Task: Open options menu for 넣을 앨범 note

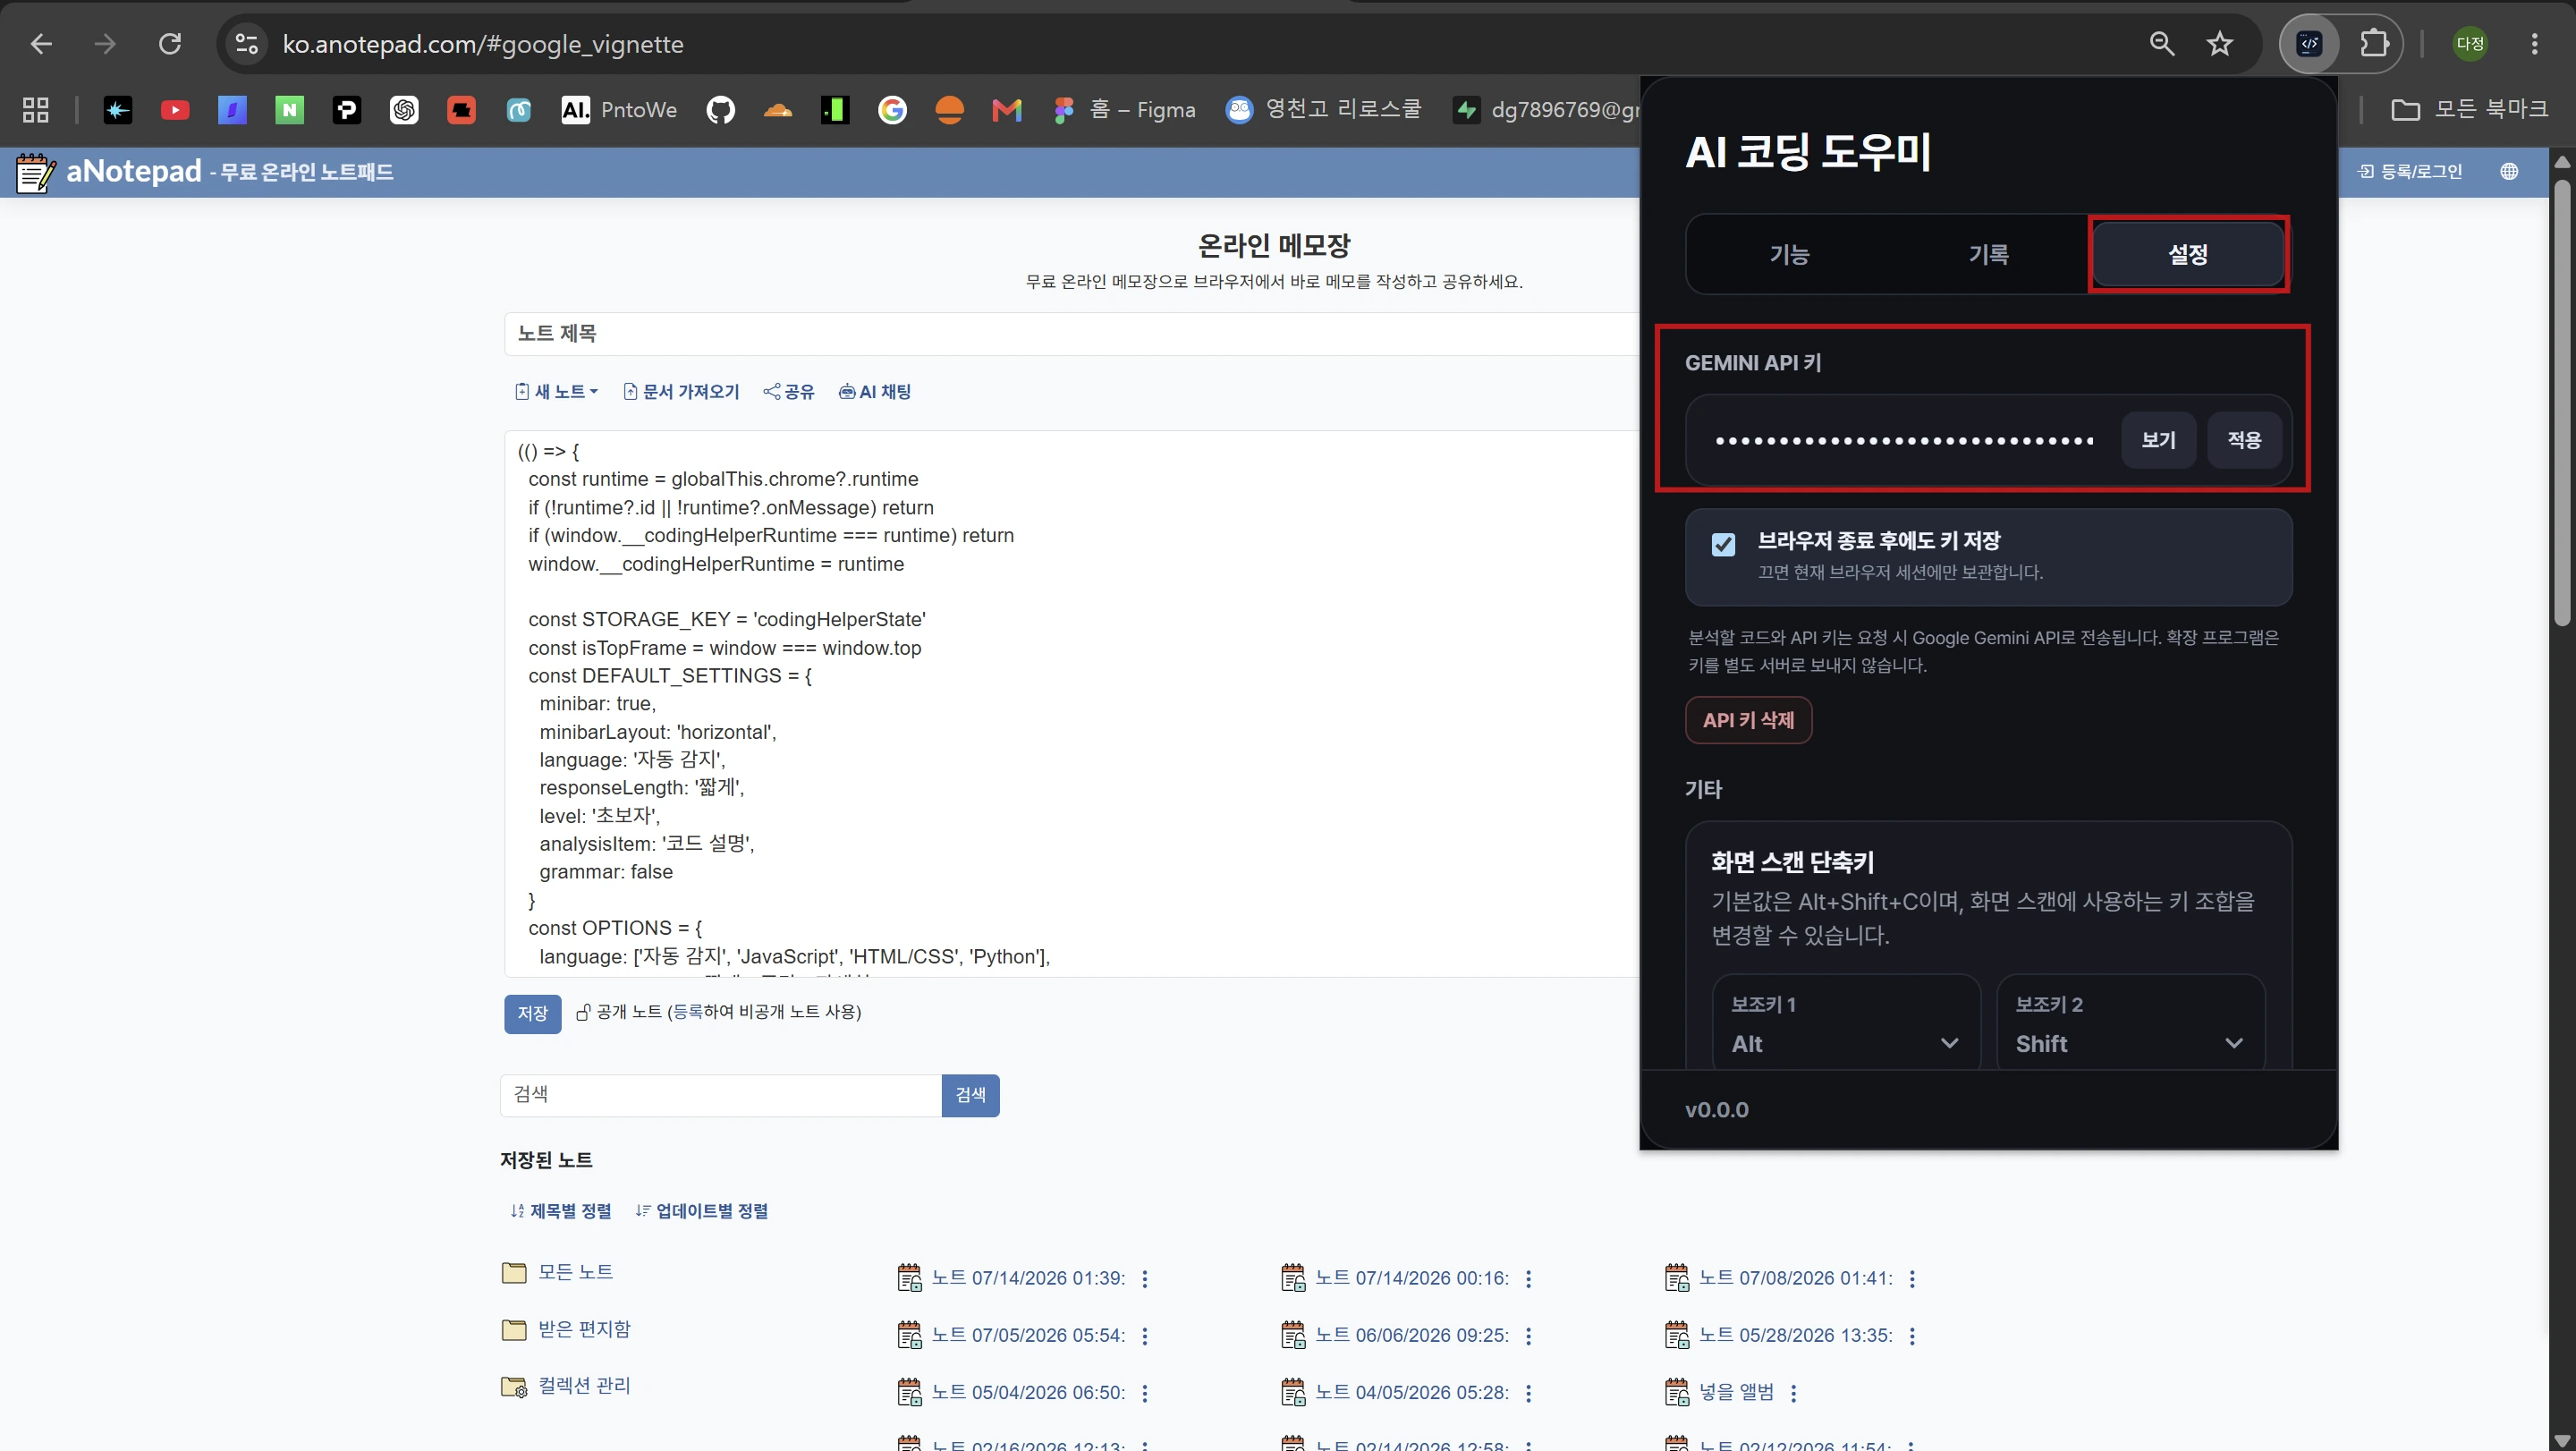Action: pos(1794,1392)
